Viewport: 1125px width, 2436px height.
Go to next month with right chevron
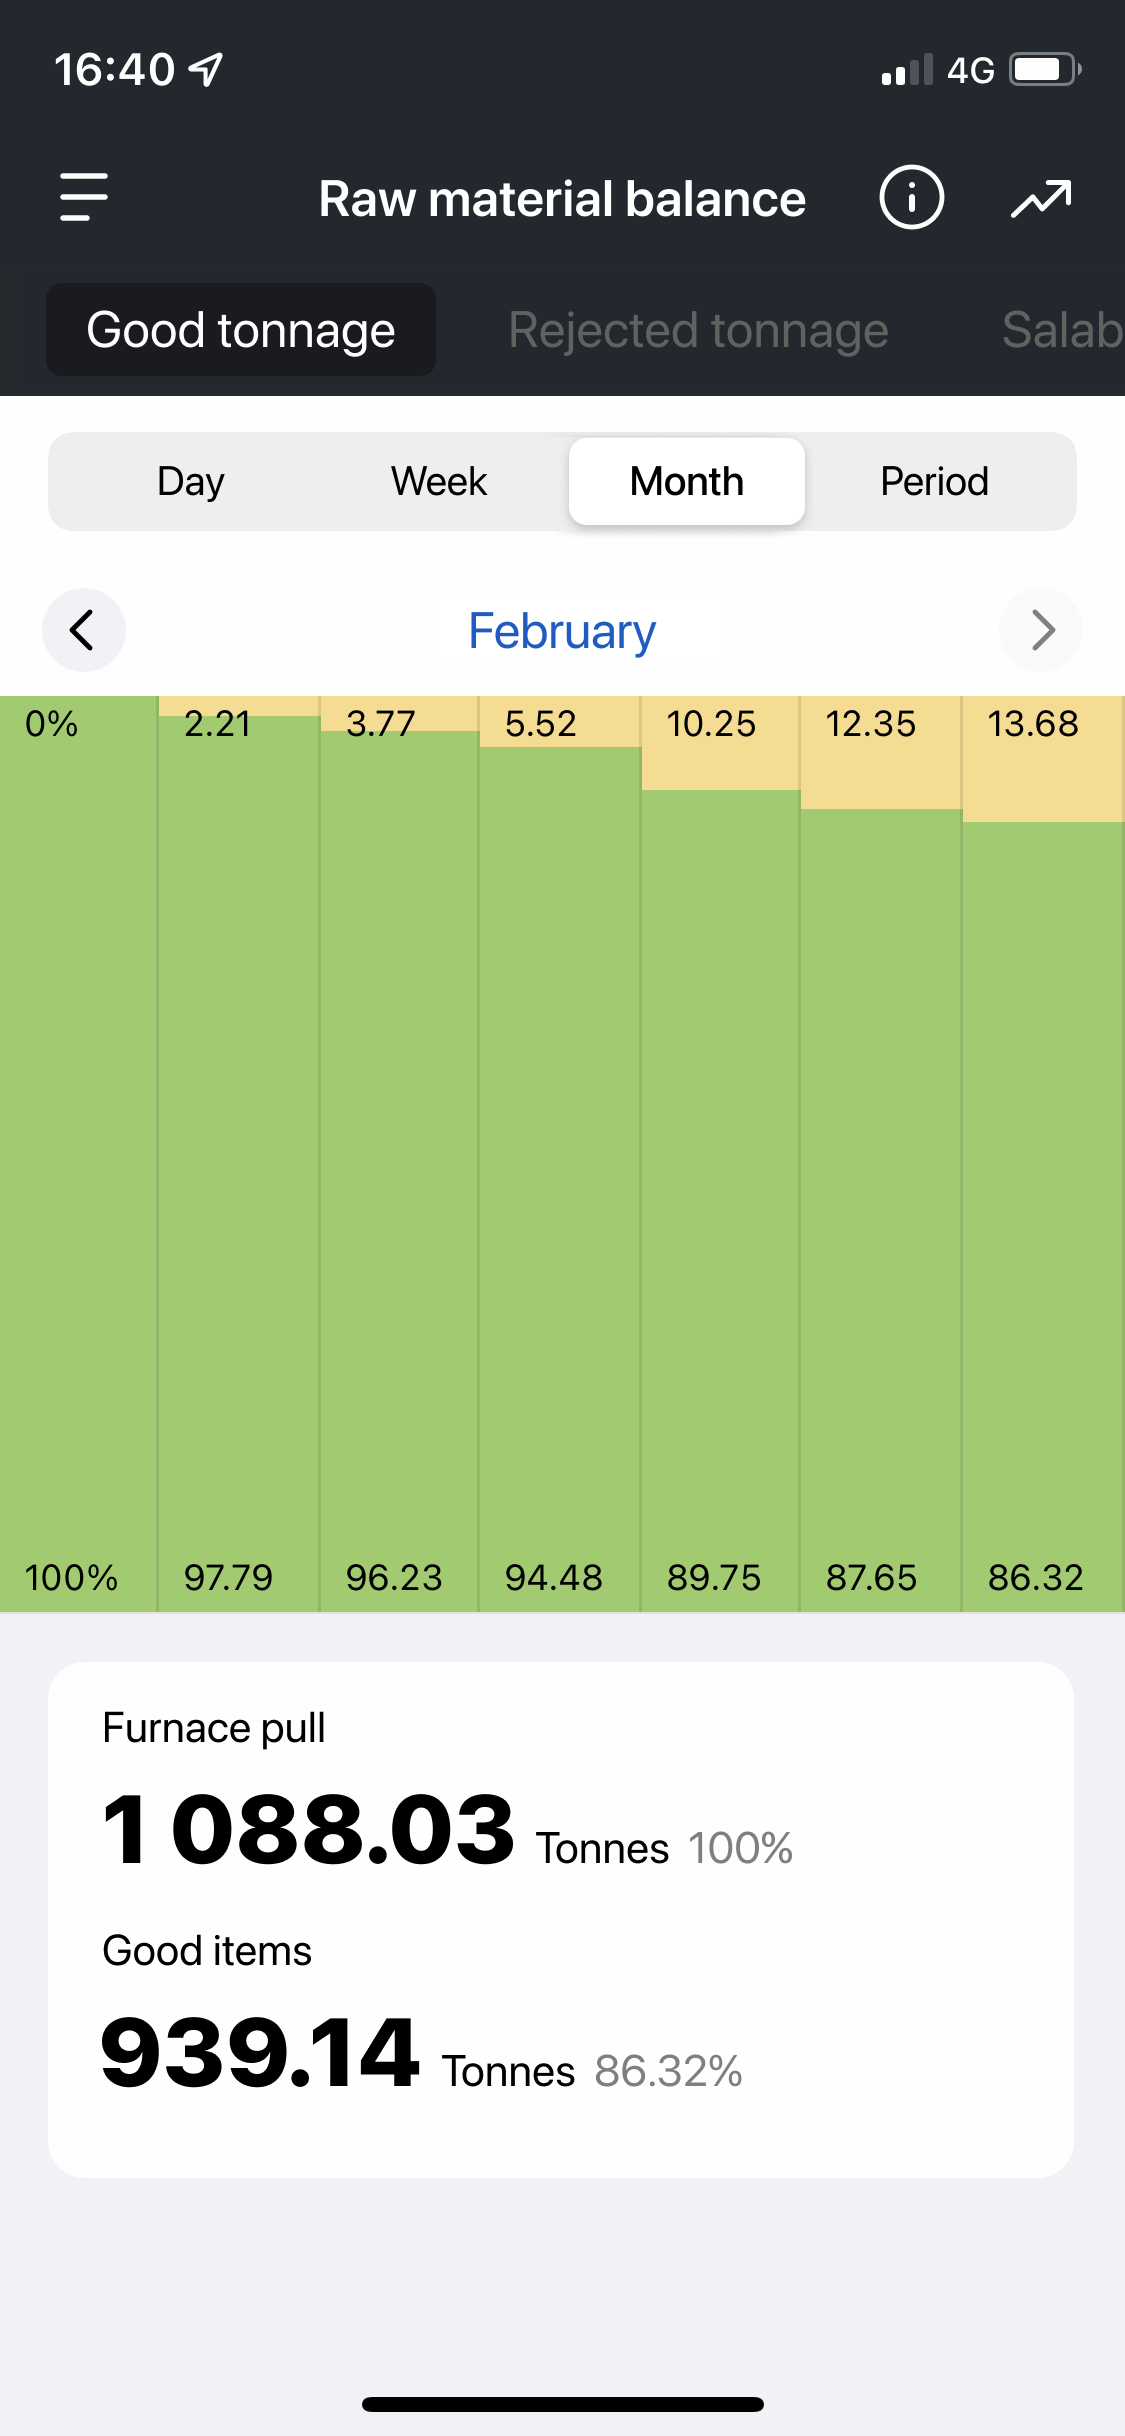[x=1041, y=630]
